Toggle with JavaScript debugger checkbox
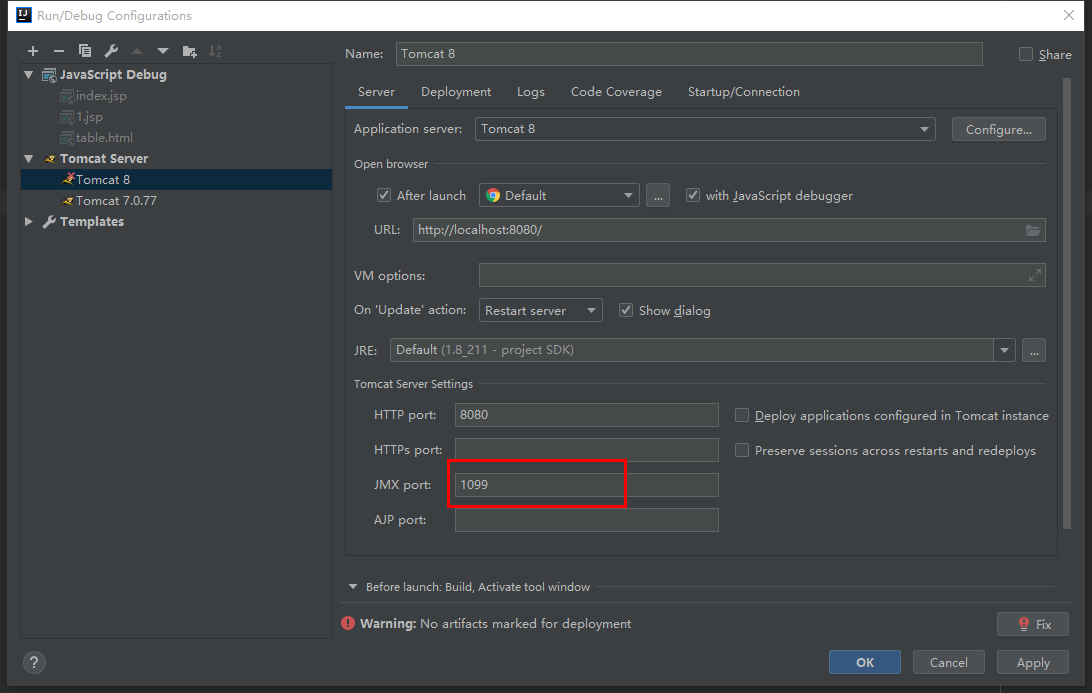Viewport: 1092px width, 693px height. [x=693, y=196]
